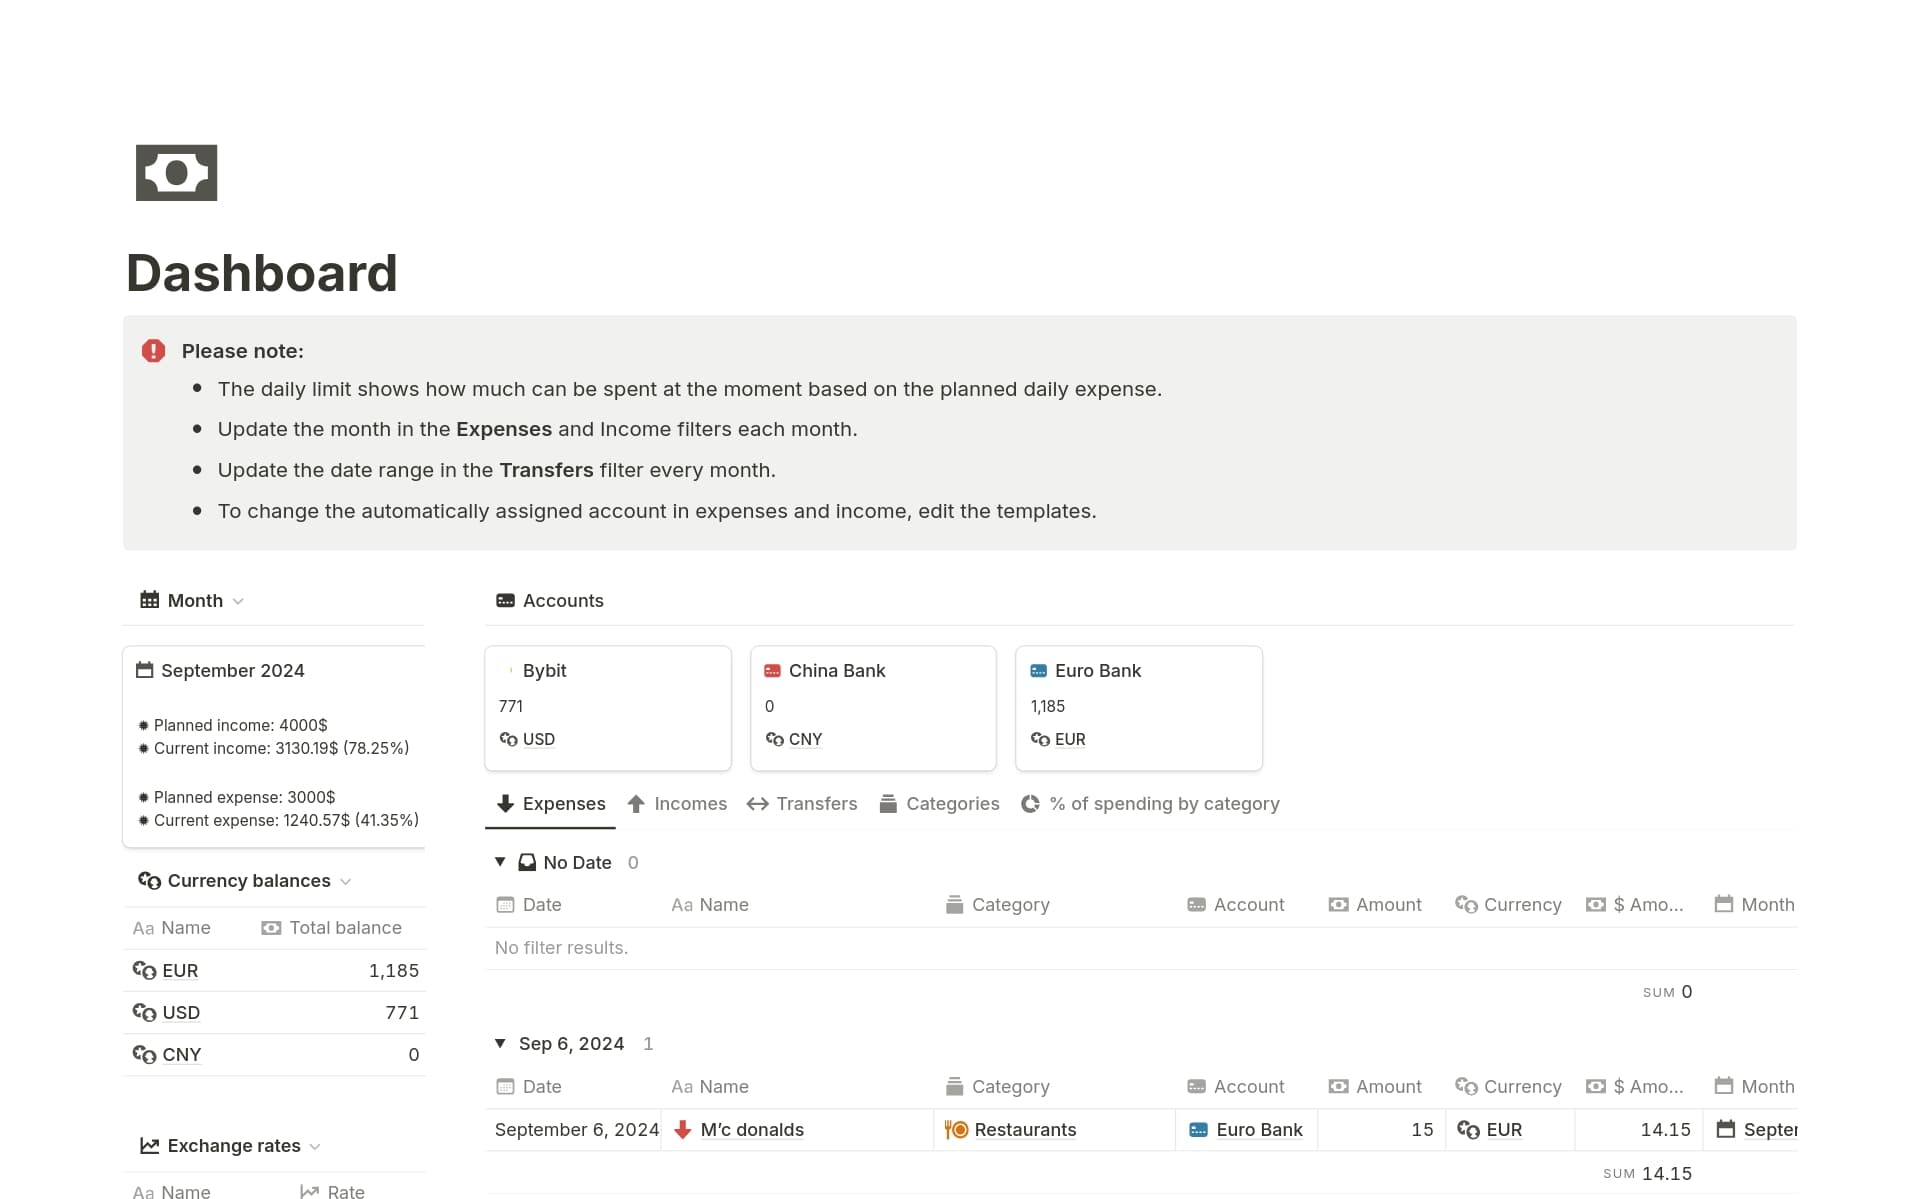The image size is (1920, 1199).
Task: Open the Euro Bank account card
Action: coord(1138,708)
